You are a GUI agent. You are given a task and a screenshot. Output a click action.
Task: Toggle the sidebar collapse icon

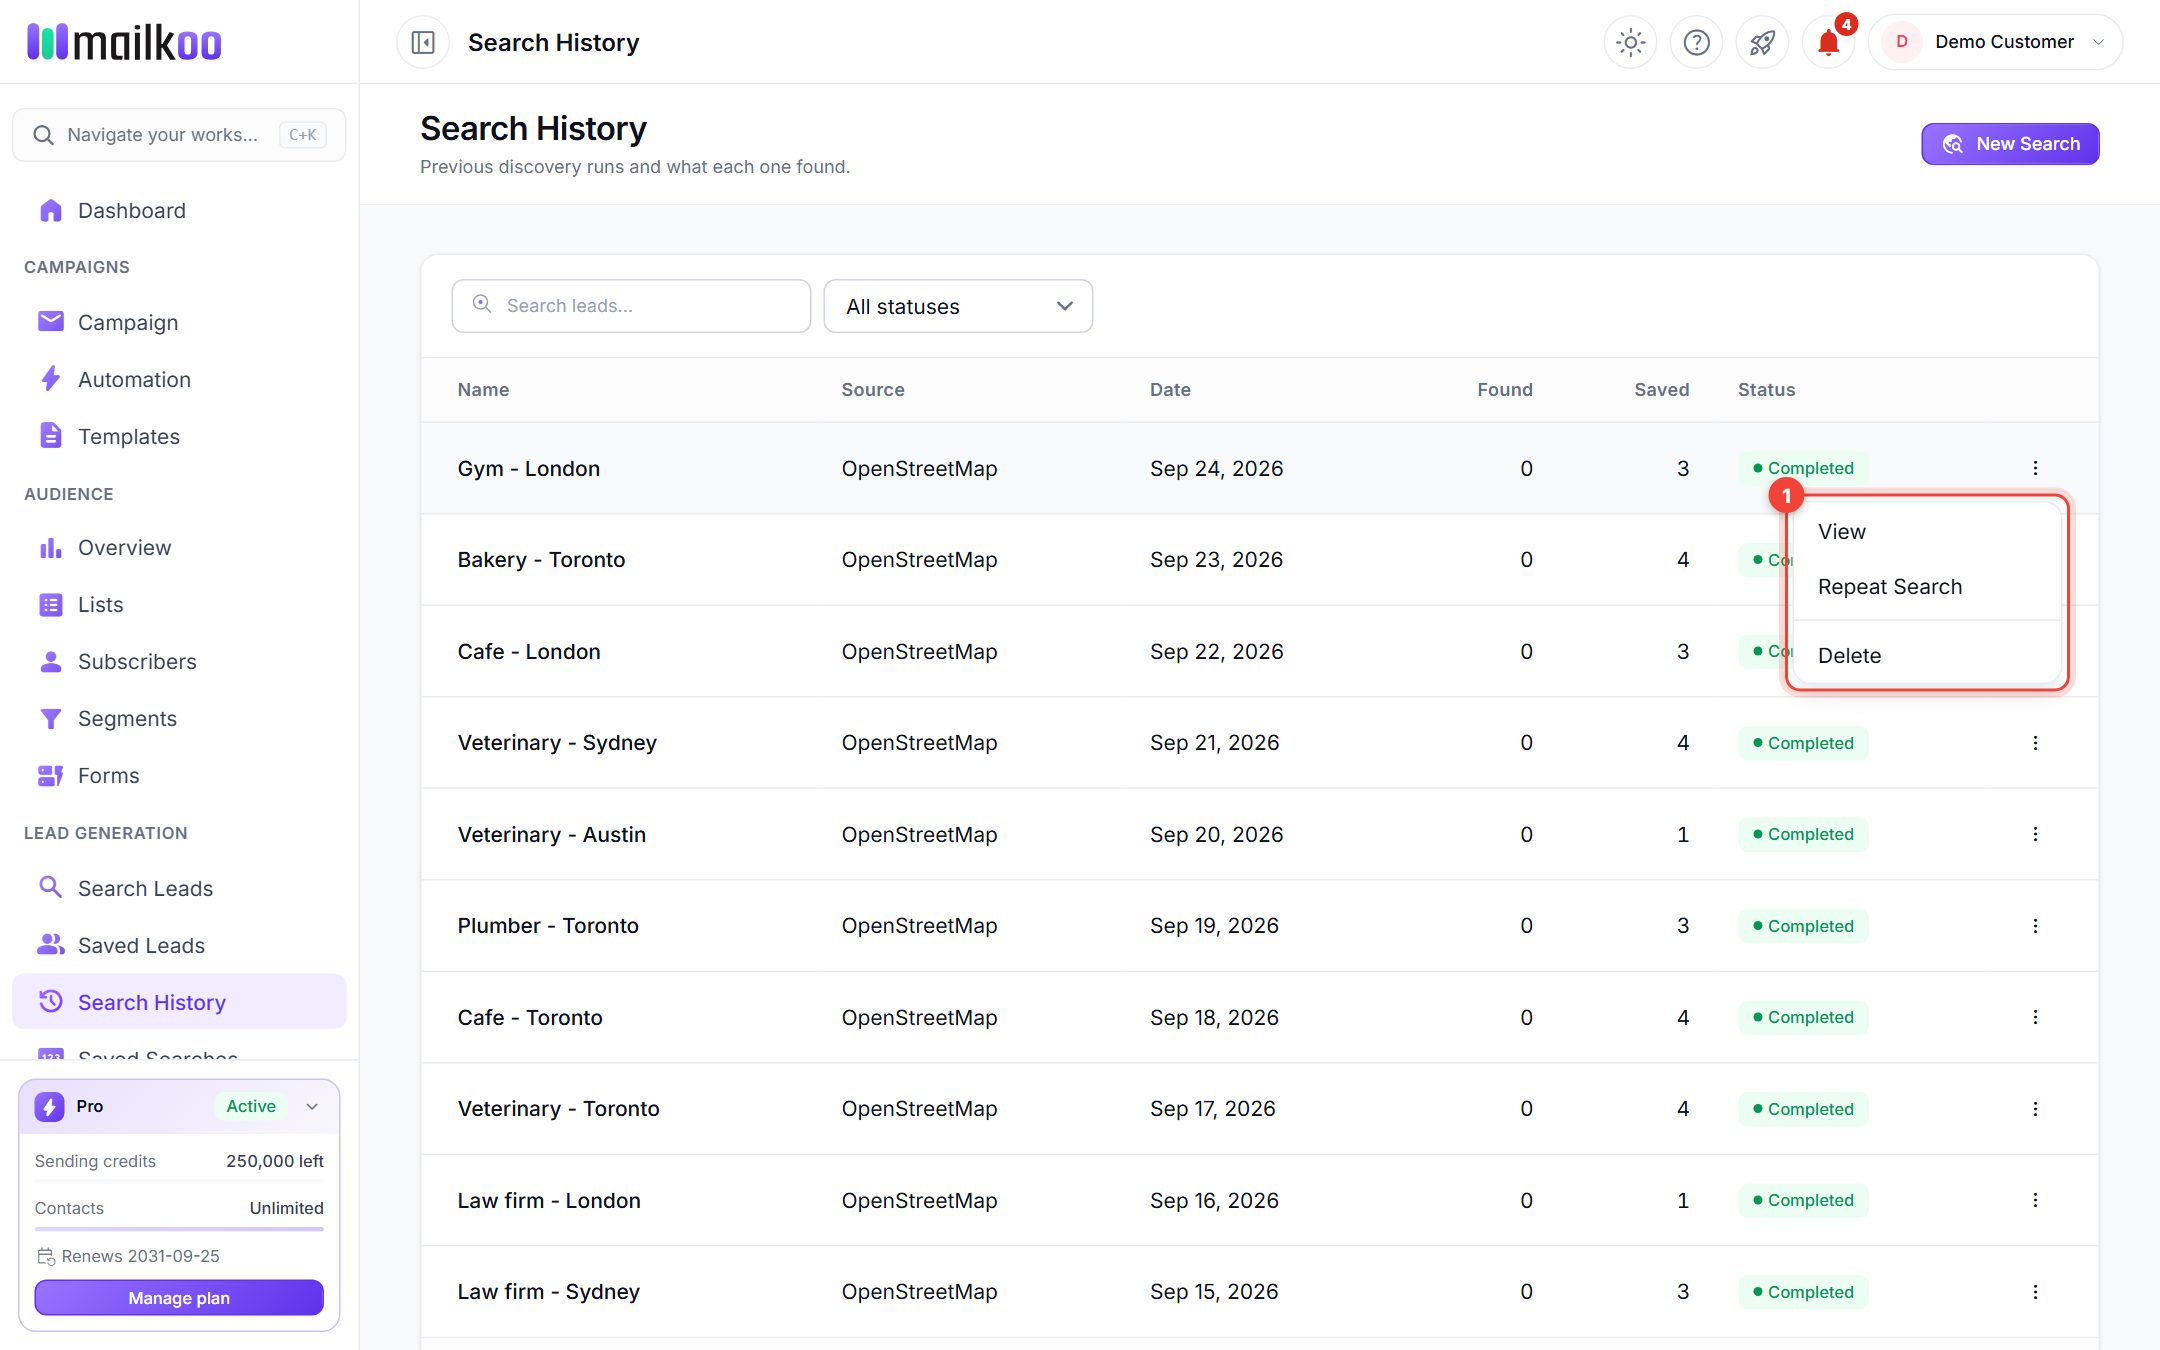(423, 42)
